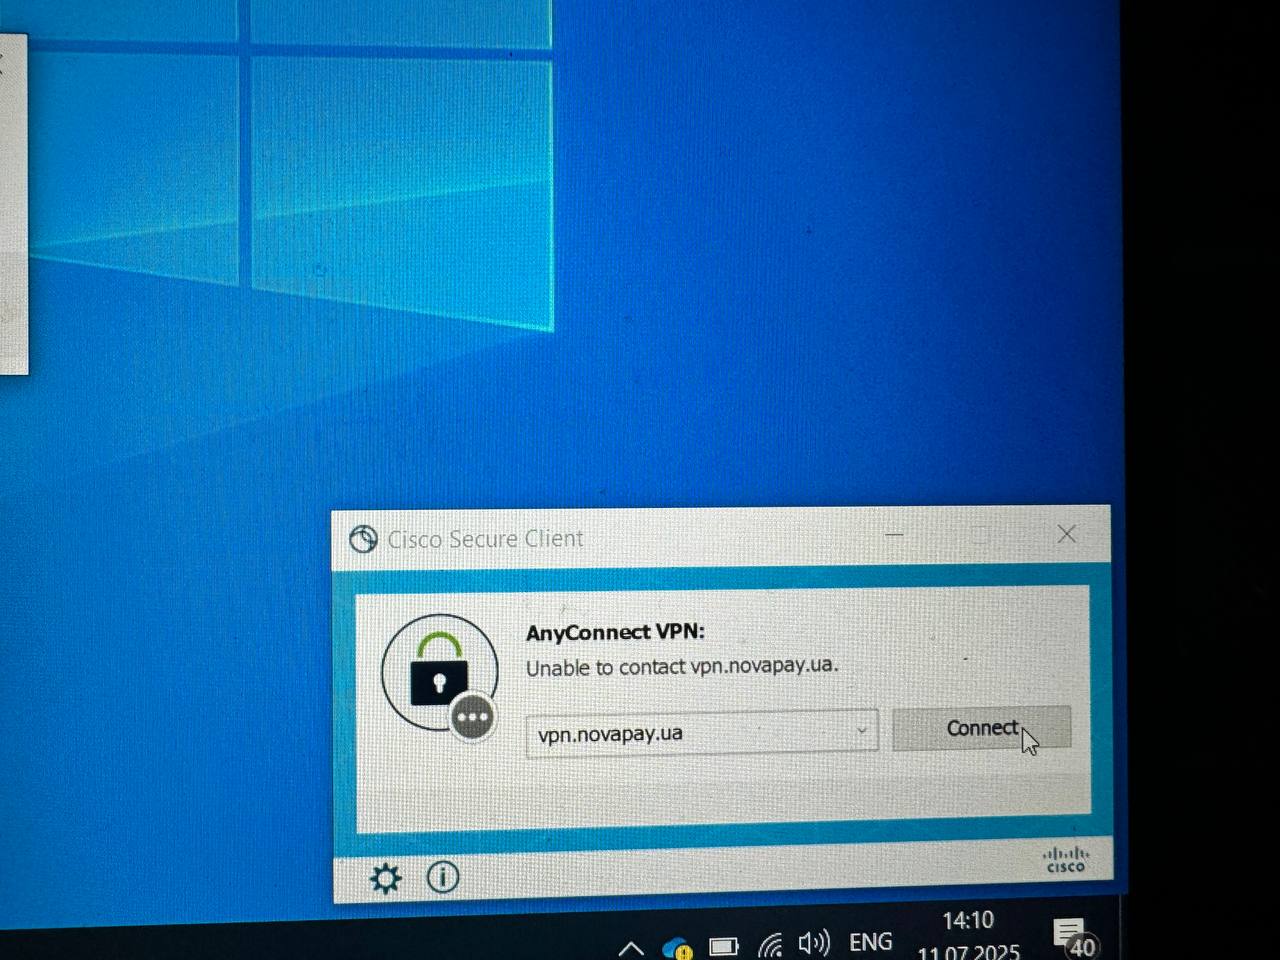Open the volume speaker tray icon
1280x960 pixels.
(x=814, y=943)
